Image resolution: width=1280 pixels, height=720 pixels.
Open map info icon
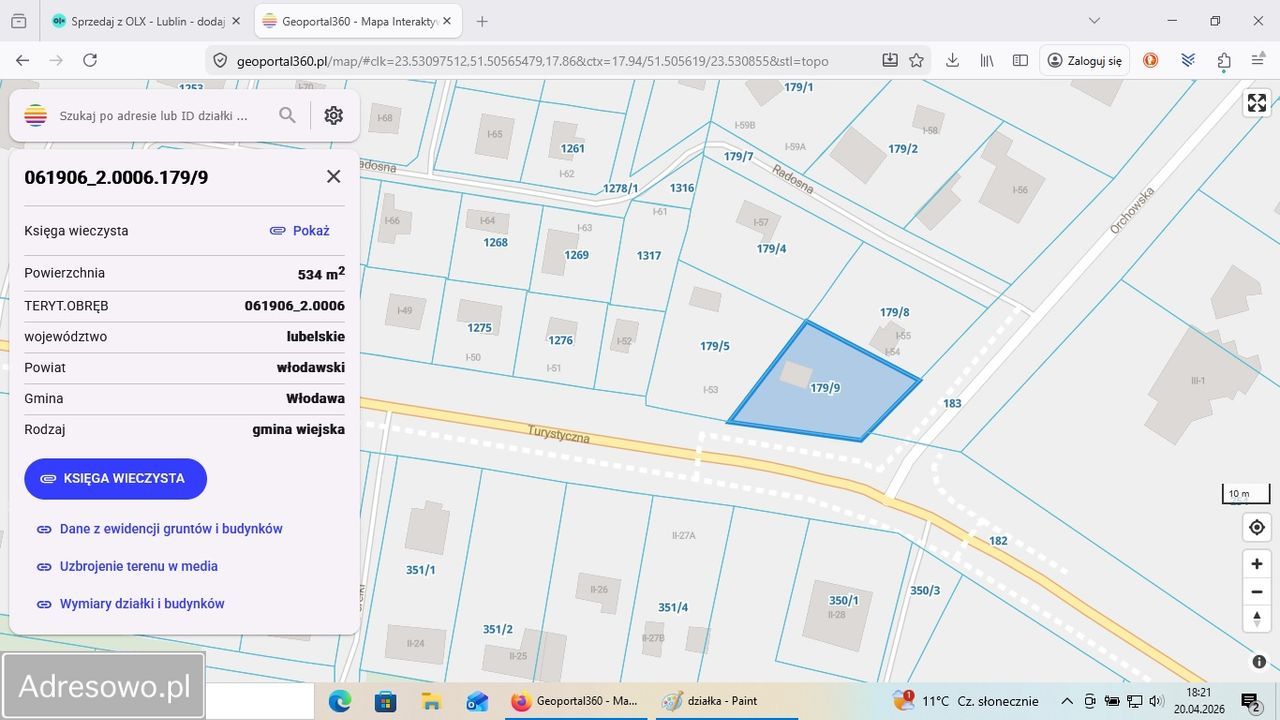pyautogui.click(x=1259, y=662)
